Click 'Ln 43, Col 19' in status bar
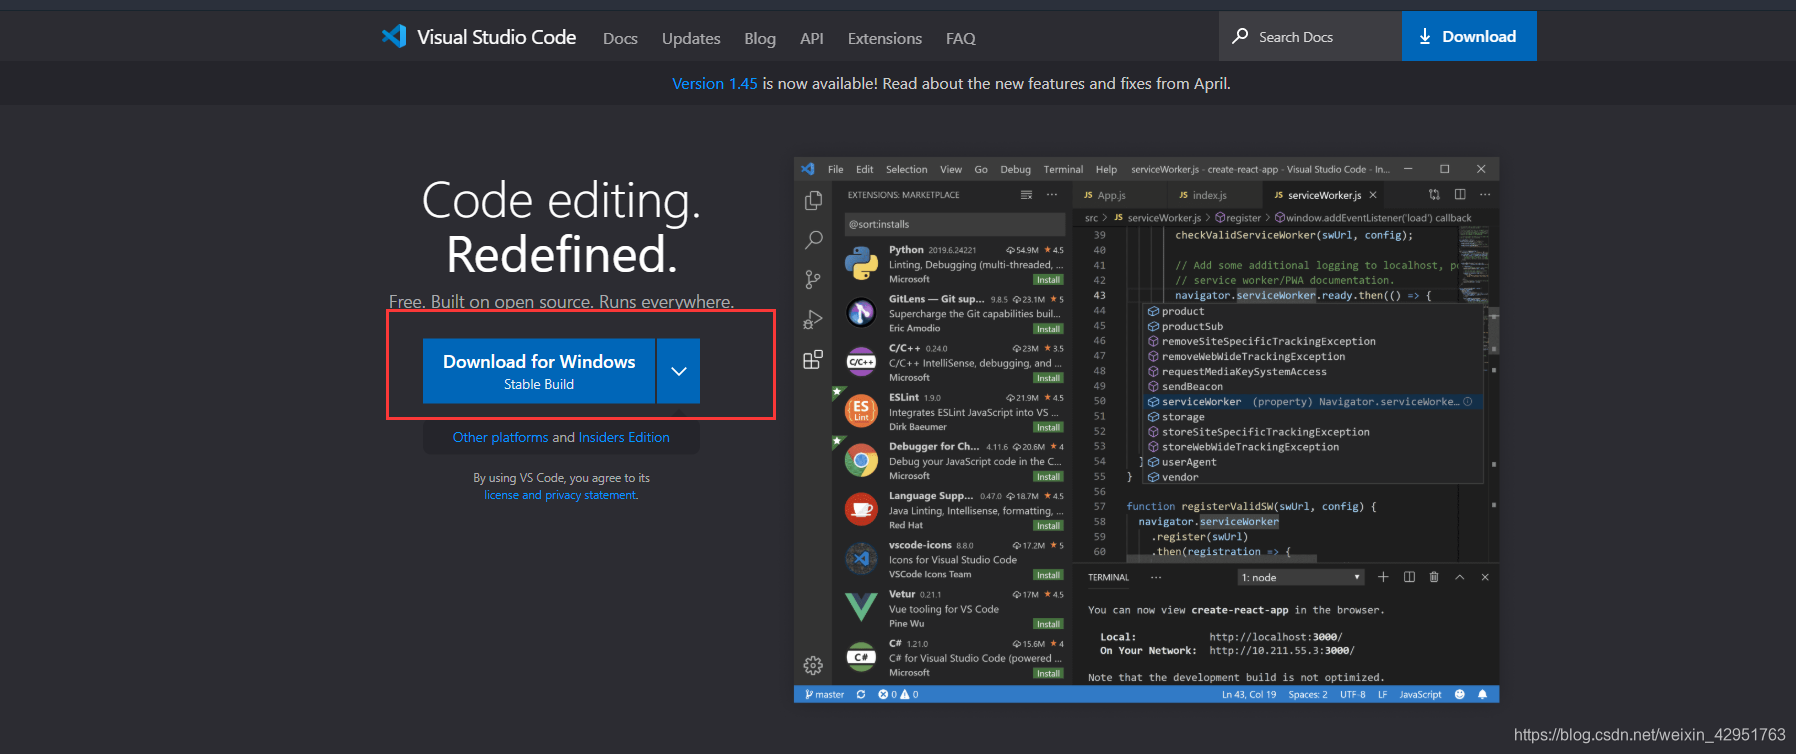This screenshot has width=1796, height=754. (1249, 694)
